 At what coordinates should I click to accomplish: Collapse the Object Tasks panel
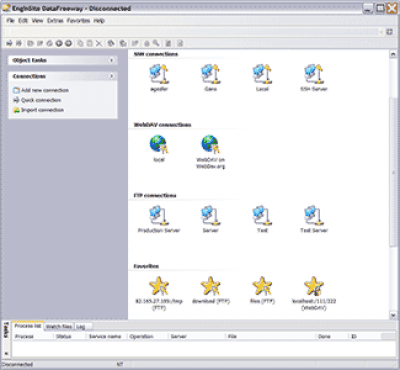click(x=112, y=60)
